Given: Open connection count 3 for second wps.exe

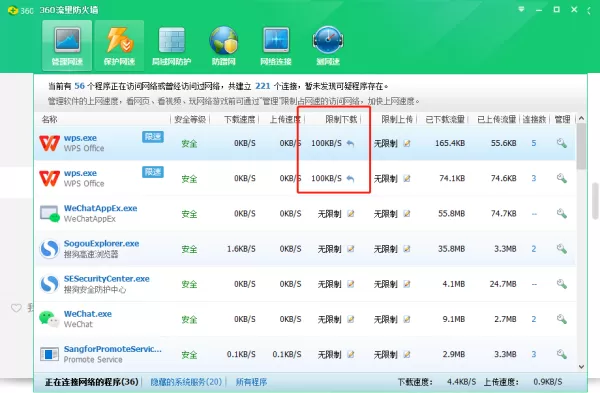Looking at the screenshot, I should pyautogui.click(x=534, y=179).
